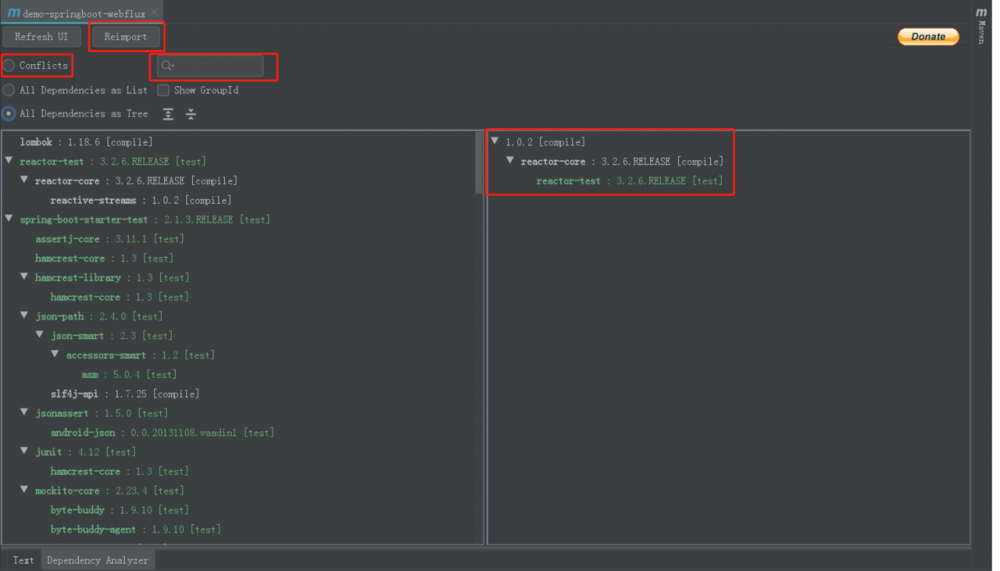Select the Conflicts radio button

(x=9, y=66)
